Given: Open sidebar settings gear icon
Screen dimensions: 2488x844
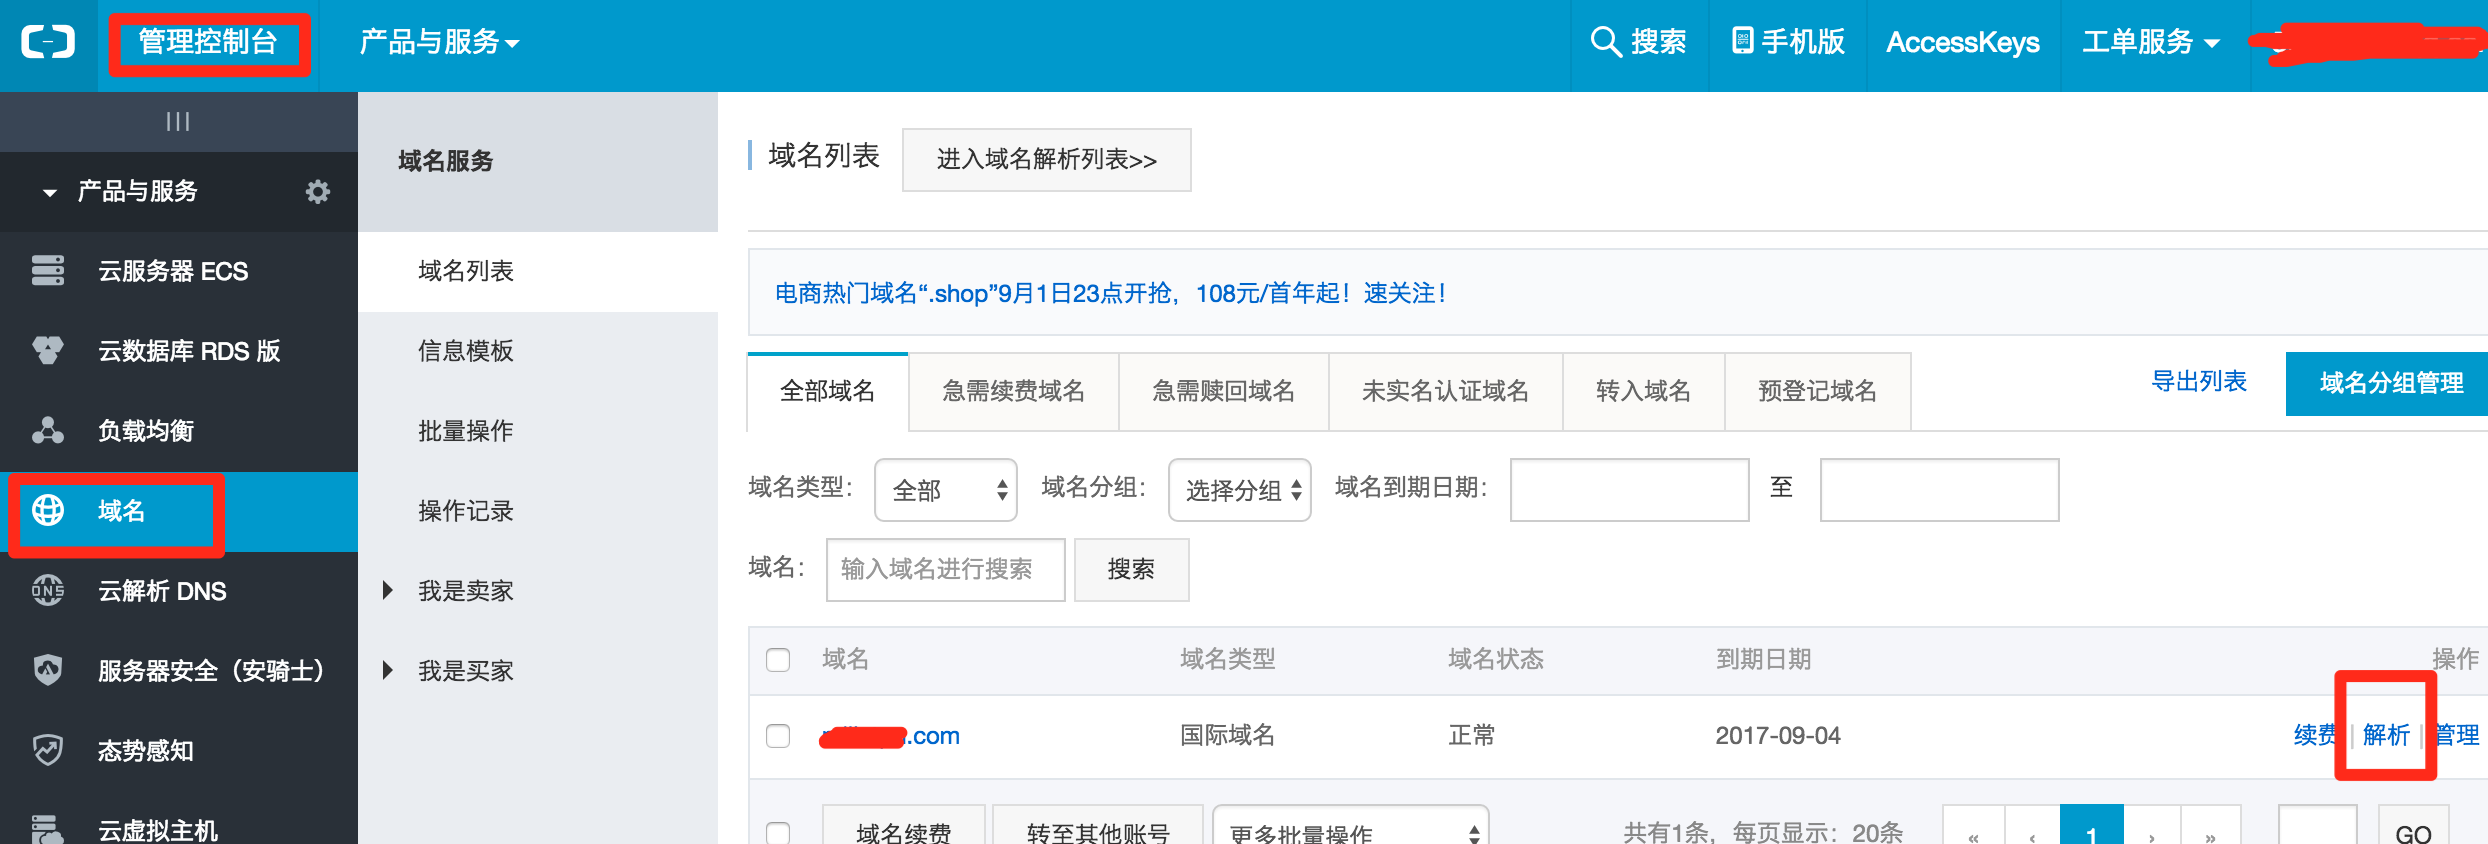Looking at the screenshot, I should coord(318,191).
